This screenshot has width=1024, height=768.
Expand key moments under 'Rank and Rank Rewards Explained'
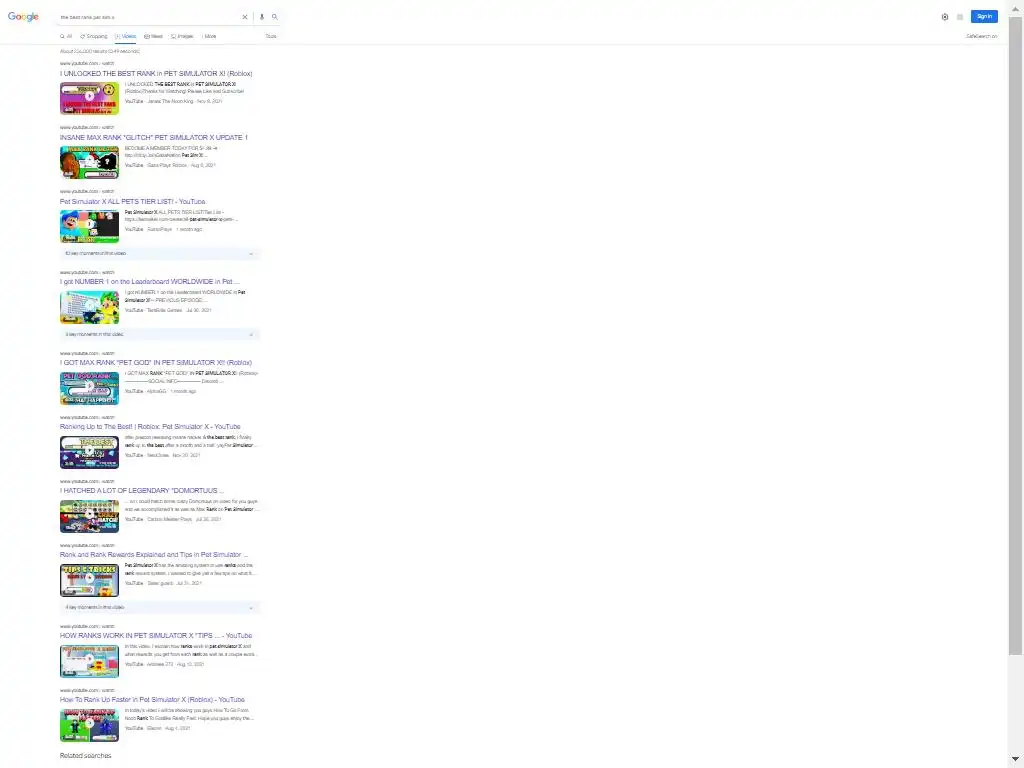point(160,607)
